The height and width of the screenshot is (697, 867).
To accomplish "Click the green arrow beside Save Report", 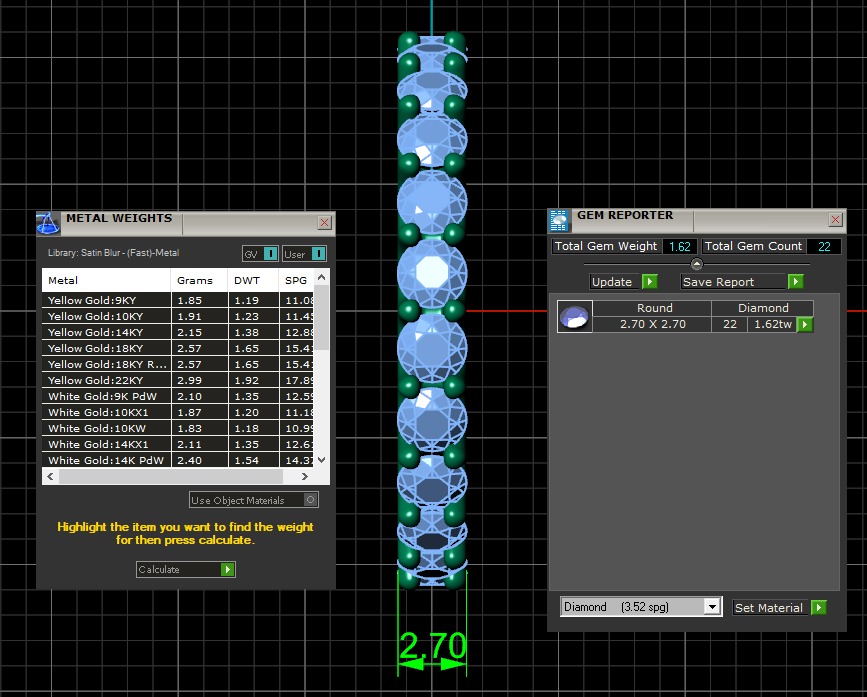I will click(795, 282).
